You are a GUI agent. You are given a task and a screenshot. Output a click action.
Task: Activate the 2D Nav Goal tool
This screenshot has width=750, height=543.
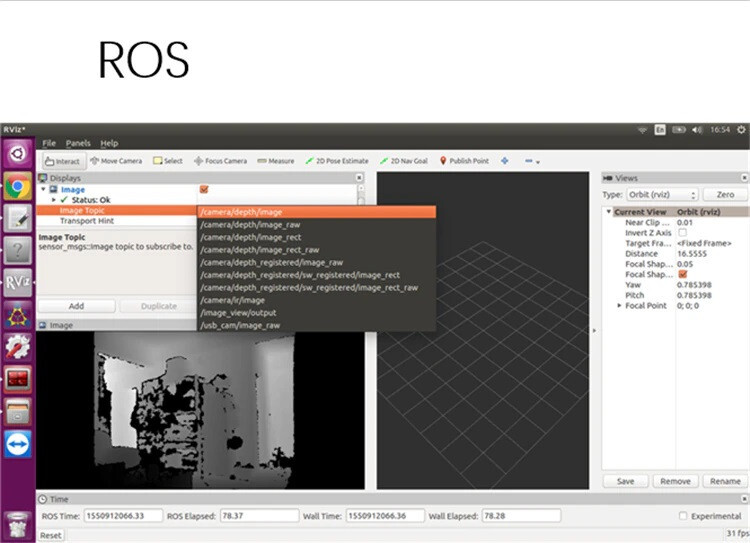tap(404, 161)
